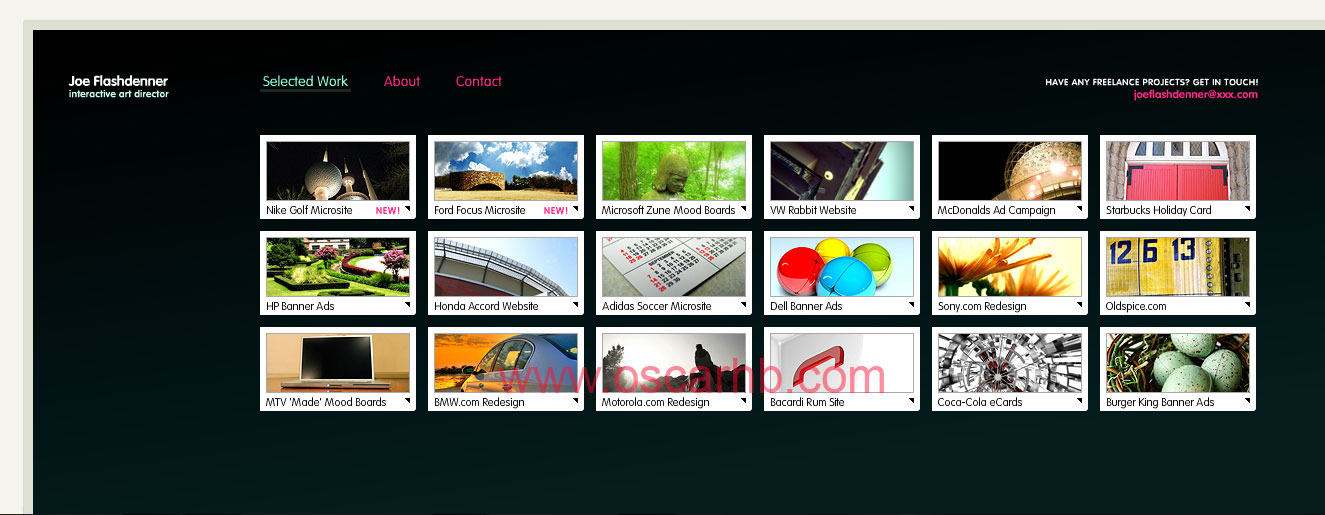Viewport: 1325px width, 515px height.
Task: Click the arrow icon on Burger King Banner Ads
Action: tap(1247, 400)
